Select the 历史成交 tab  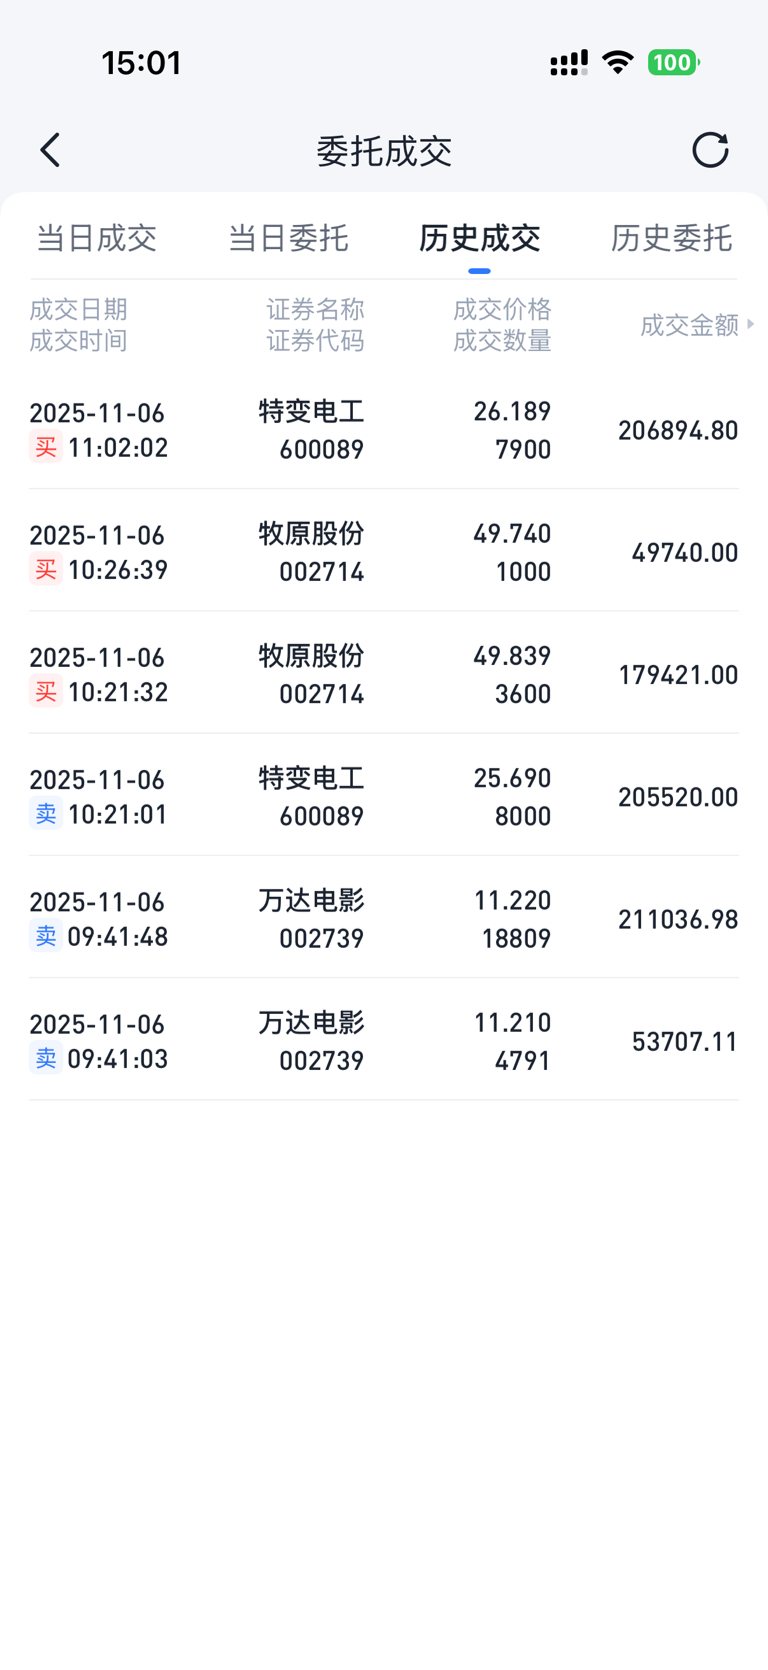479,238
